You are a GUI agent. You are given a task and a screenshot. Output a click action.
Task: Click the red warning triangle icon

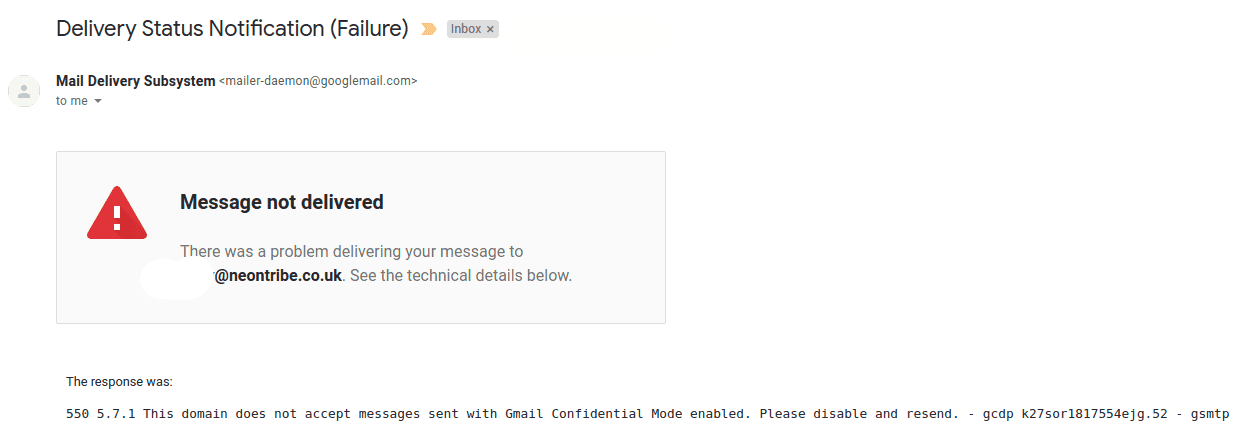117,213
